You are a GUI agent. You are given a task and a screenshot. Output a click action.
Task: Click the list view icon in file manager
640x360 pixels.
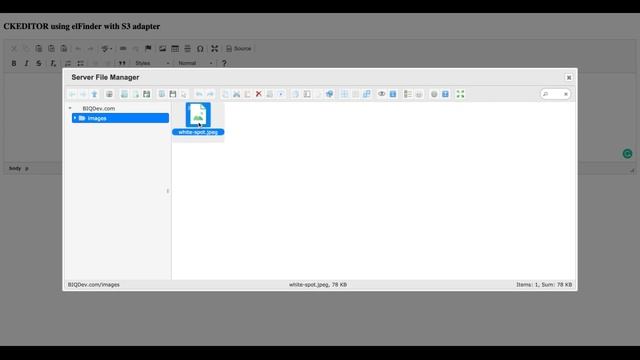click(407, 94)
